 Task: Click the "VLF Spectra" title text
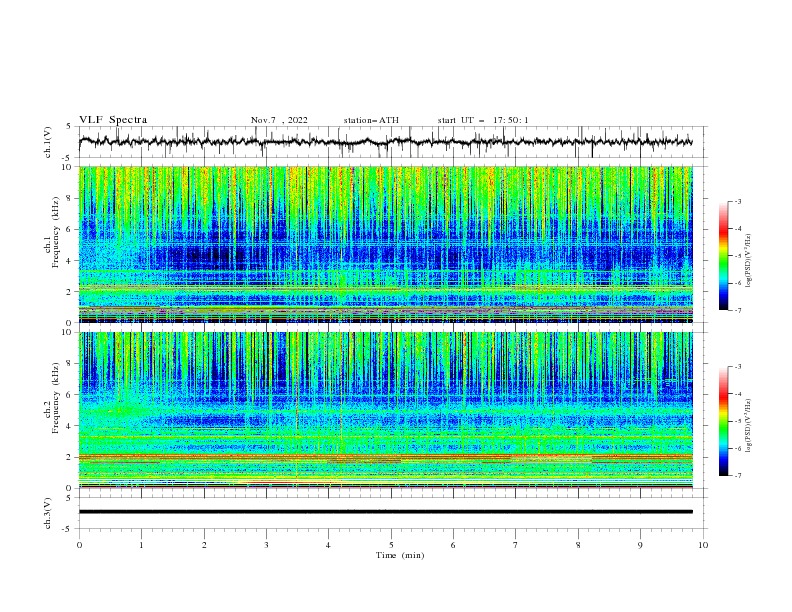(113, 120)
